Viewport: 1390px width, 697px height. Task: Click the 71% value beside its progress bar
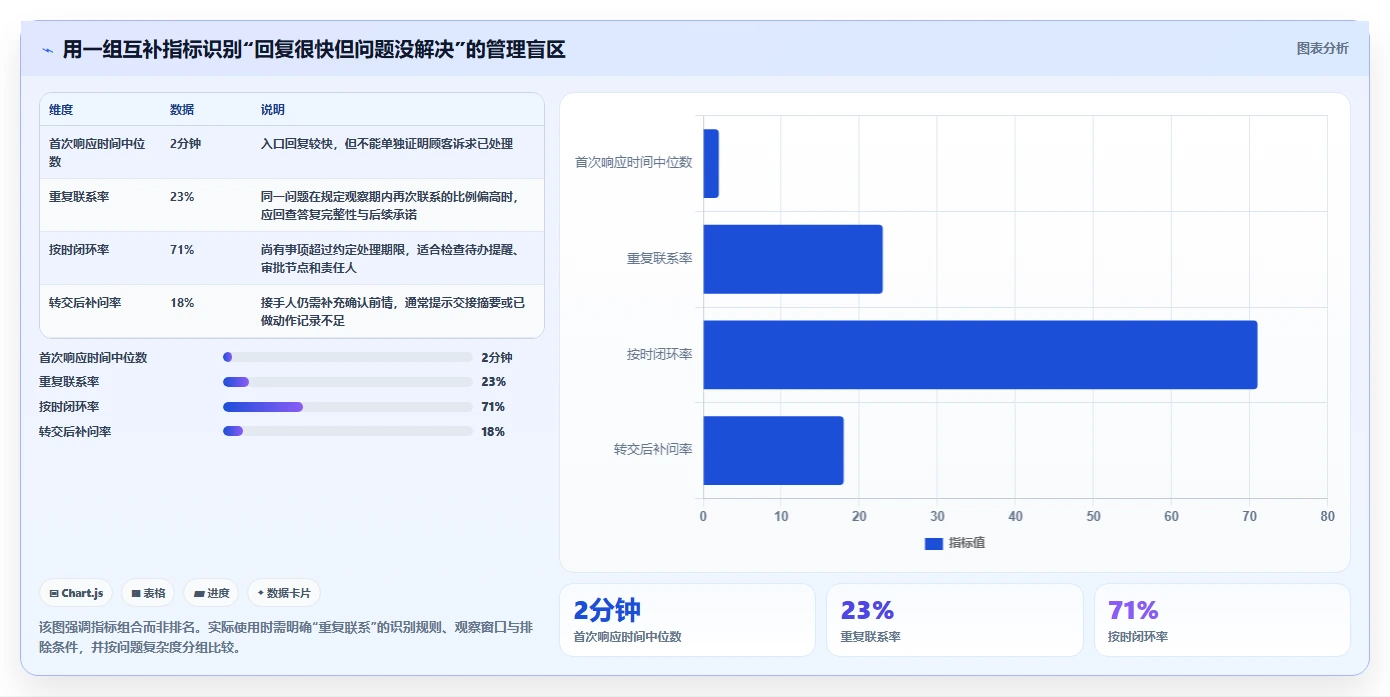click(x=493, y=407)
